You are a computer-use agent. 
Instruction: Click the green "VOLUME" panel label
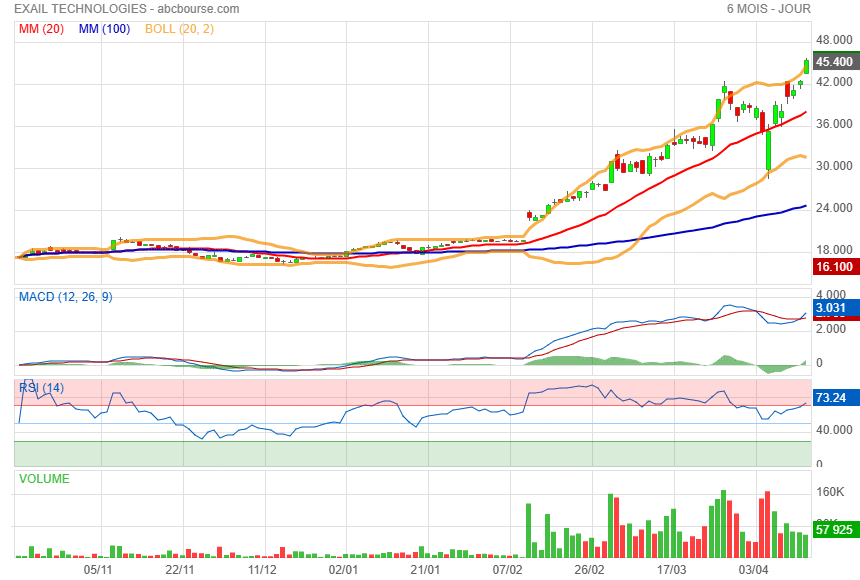44,479
